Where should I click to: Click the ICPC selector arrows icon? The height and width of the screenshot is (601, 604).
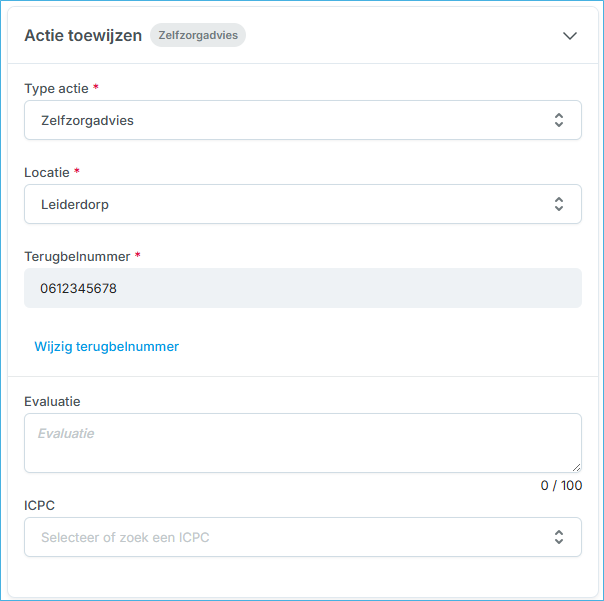(559, 537)
